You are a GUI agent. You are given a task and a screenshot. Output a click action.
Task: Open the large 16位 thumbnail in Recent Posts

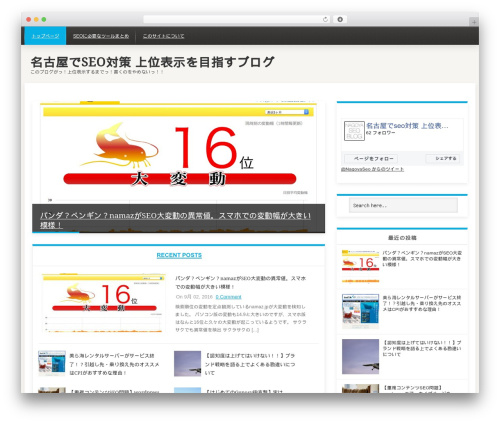[x=103, y=303]
